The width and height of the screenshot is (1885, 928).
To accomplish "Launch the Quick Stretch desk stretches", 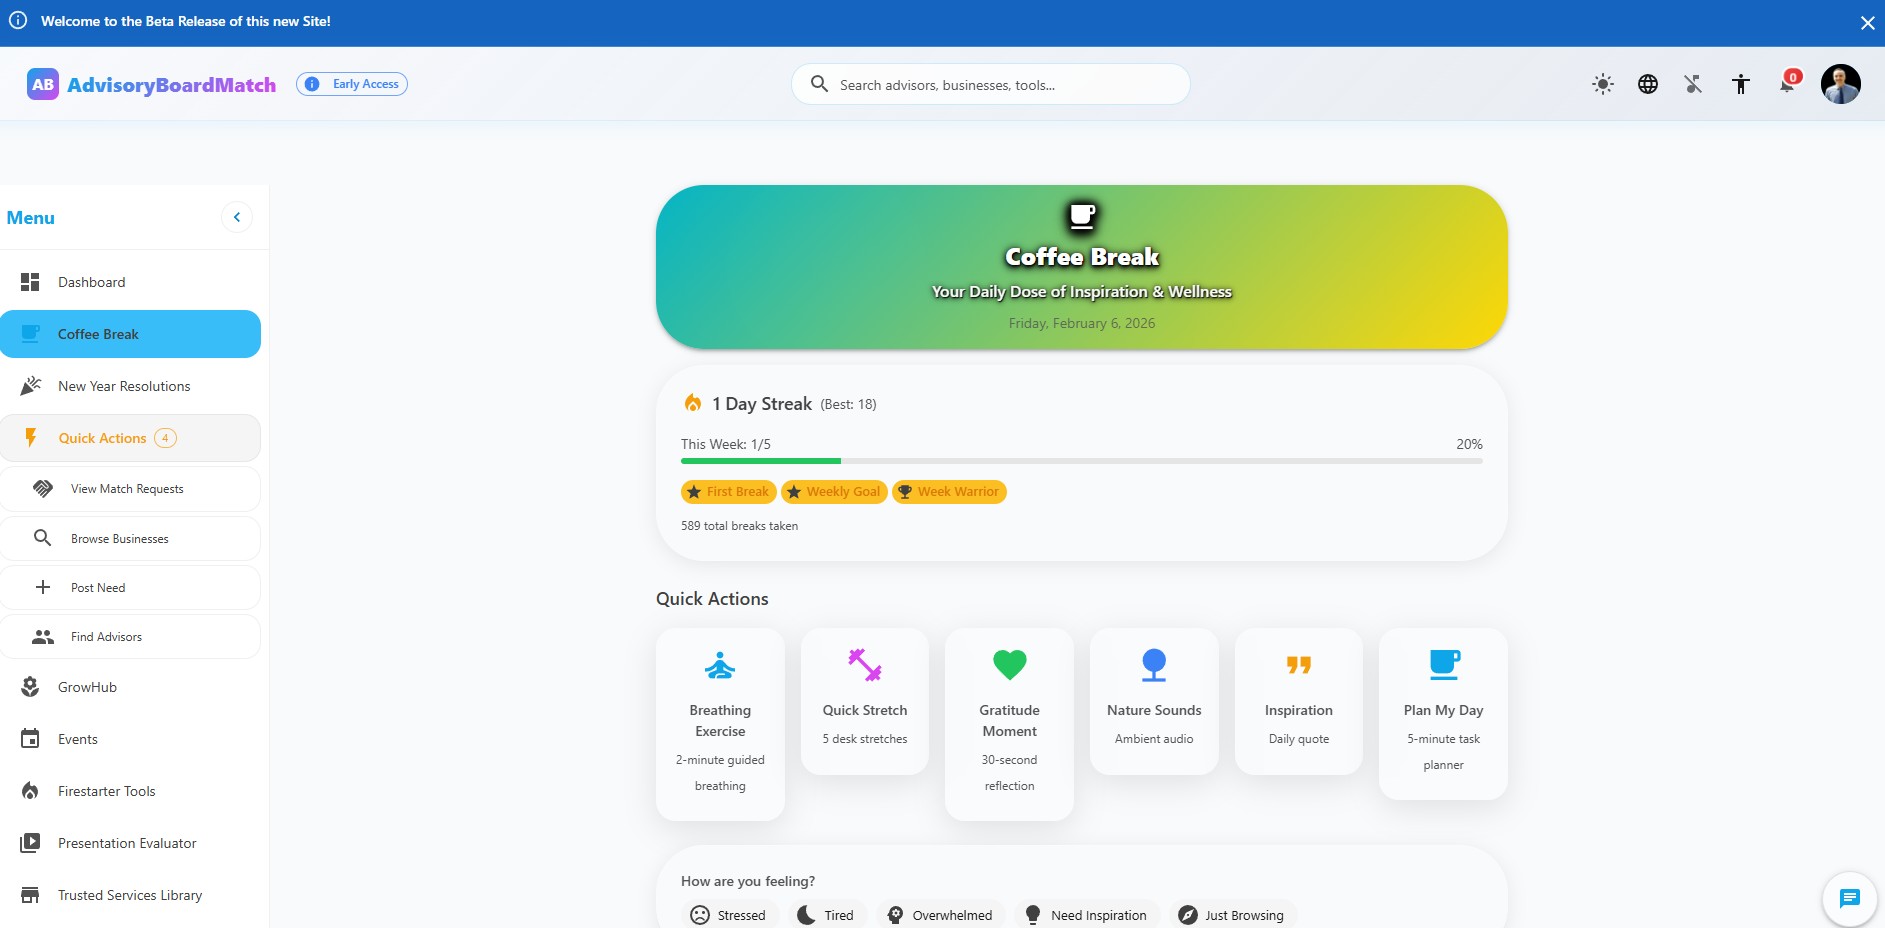I will pos(864,700).
